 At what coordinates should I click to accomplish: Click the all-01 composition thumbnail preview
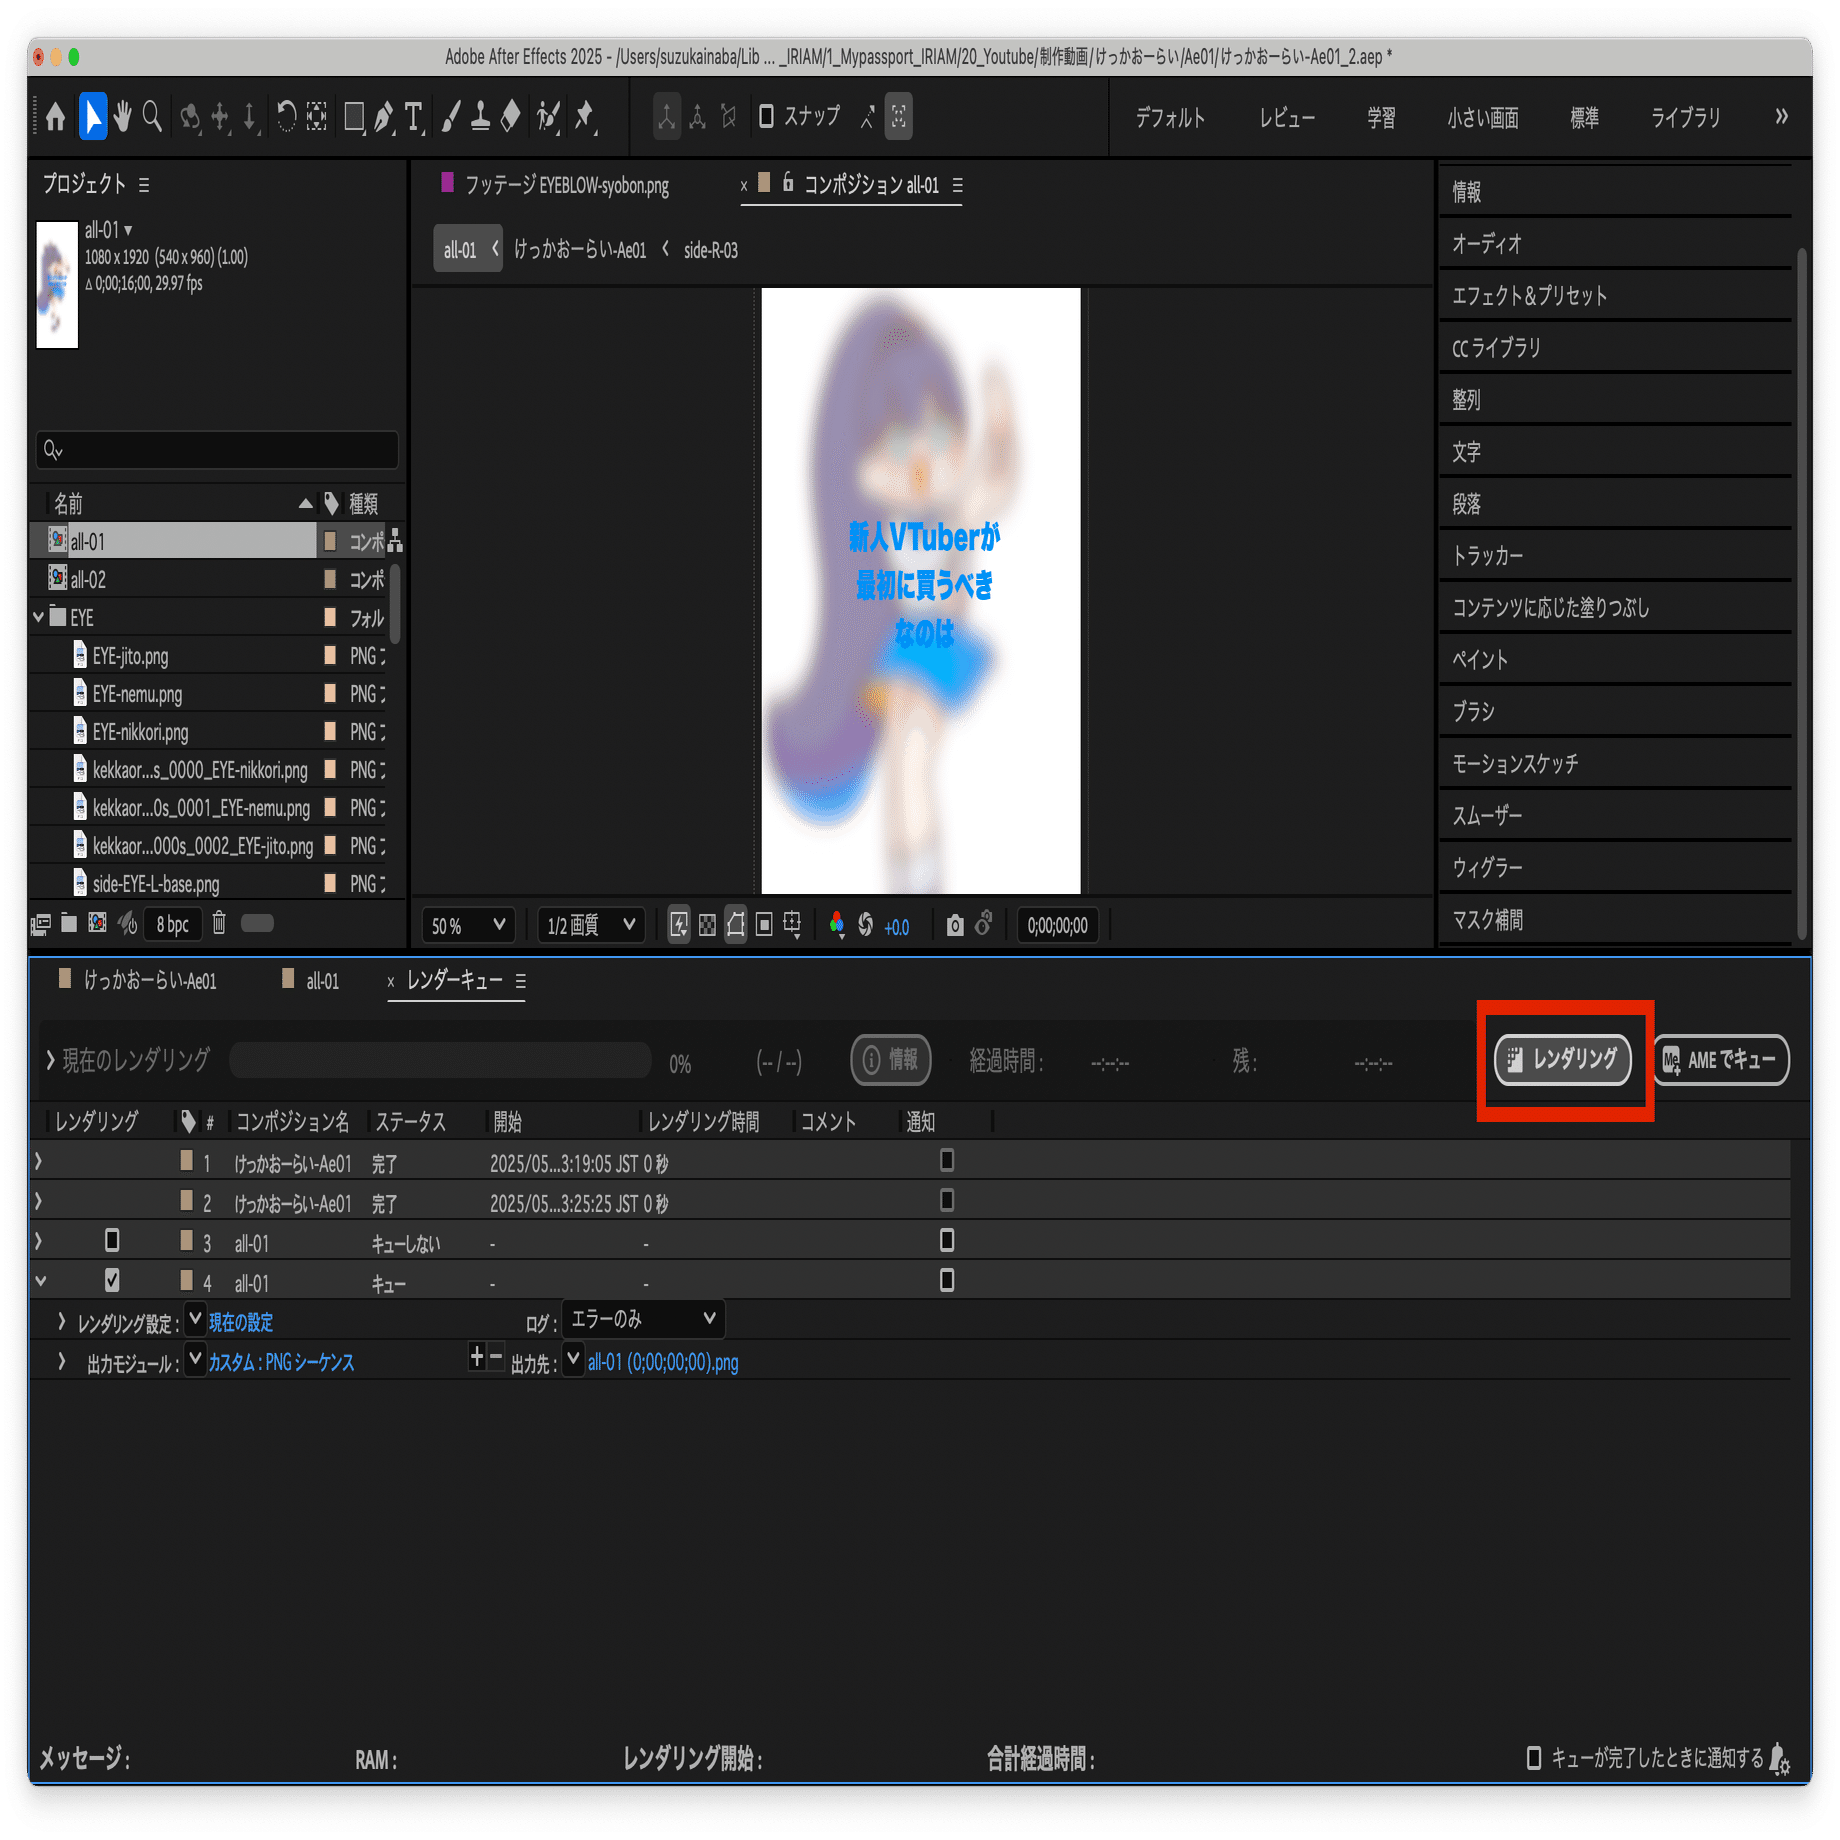click(57, 284)
